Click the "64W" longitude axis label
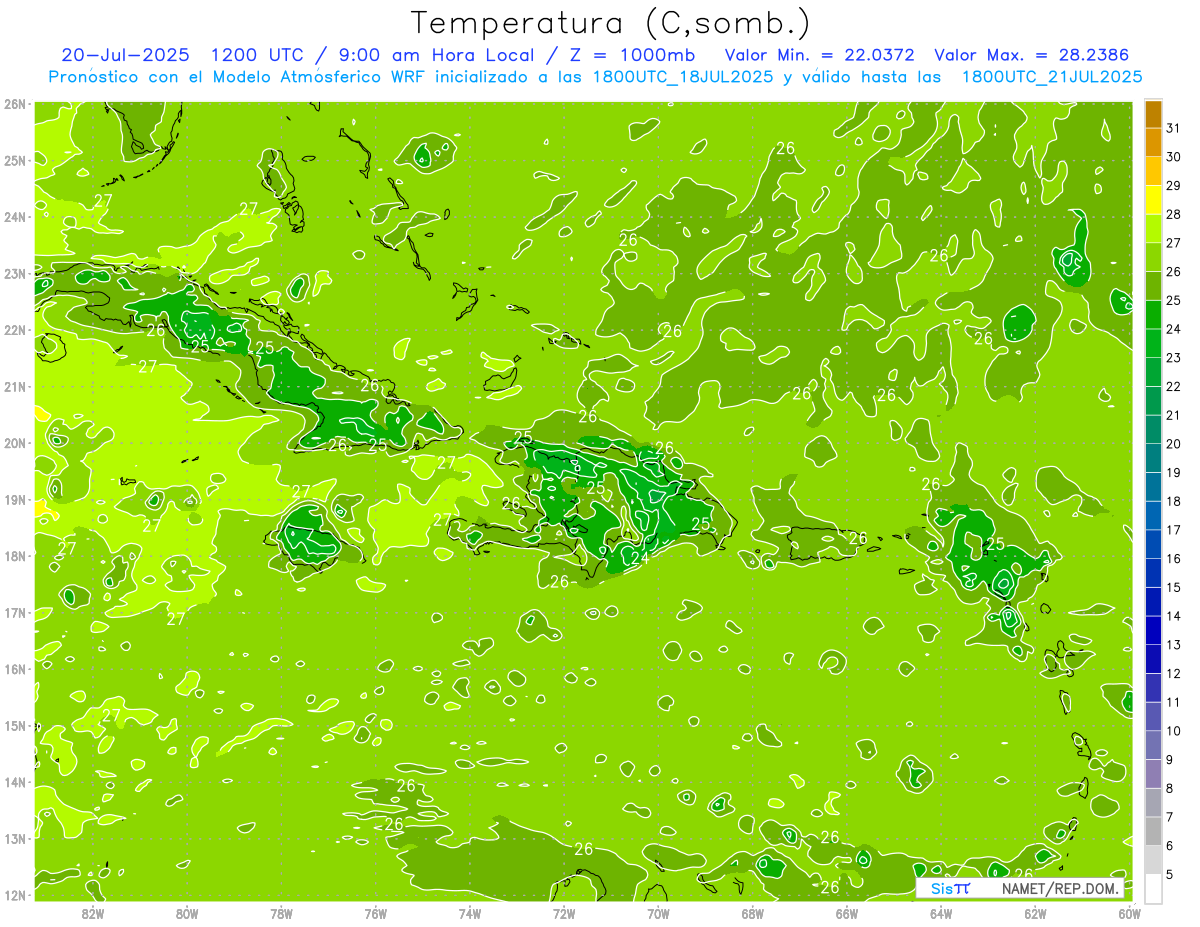Screen dimensions: 1200x927 [941, 913]
